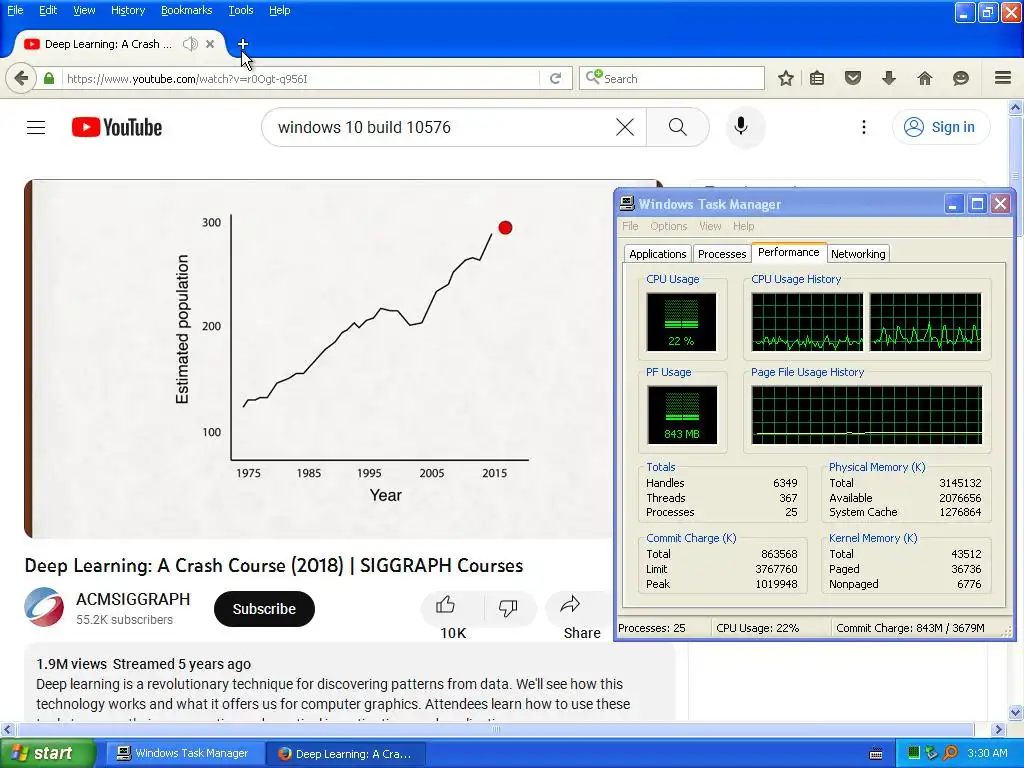Screen dimensions: 1024x768
Task: Open the chat smiley icon in toolbar
Action: tap(961, 78)
